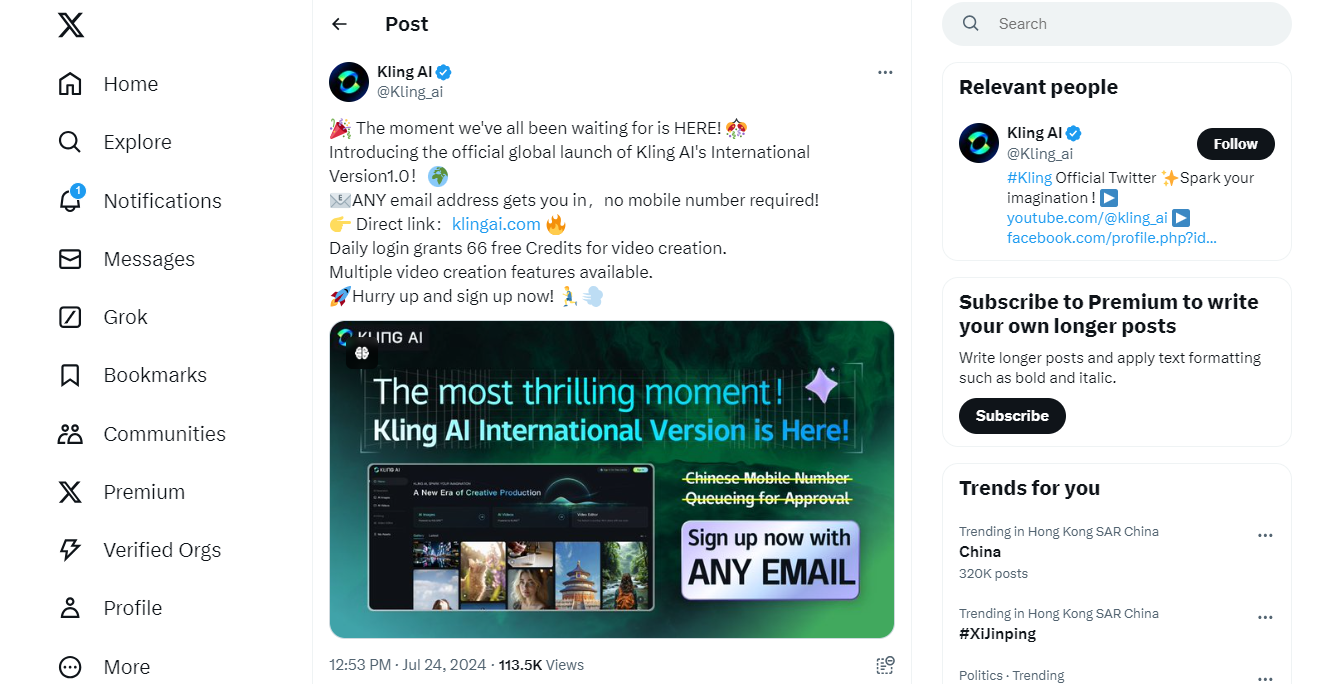
Task: Open Verified Orgs menu item
Action: 140,550
